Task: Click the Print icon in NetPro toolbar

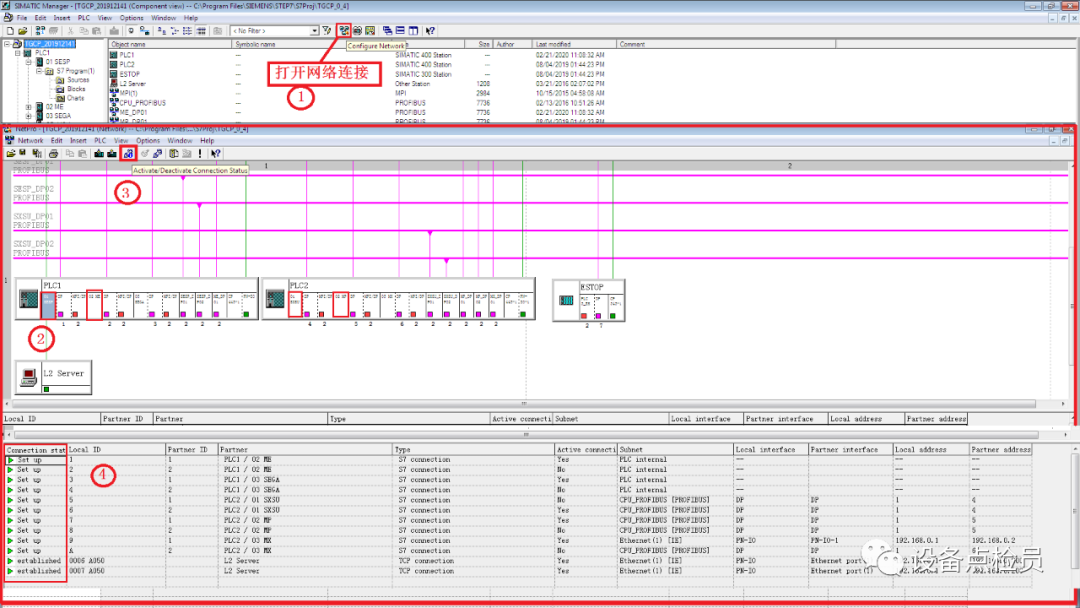Action: [53, 154]
